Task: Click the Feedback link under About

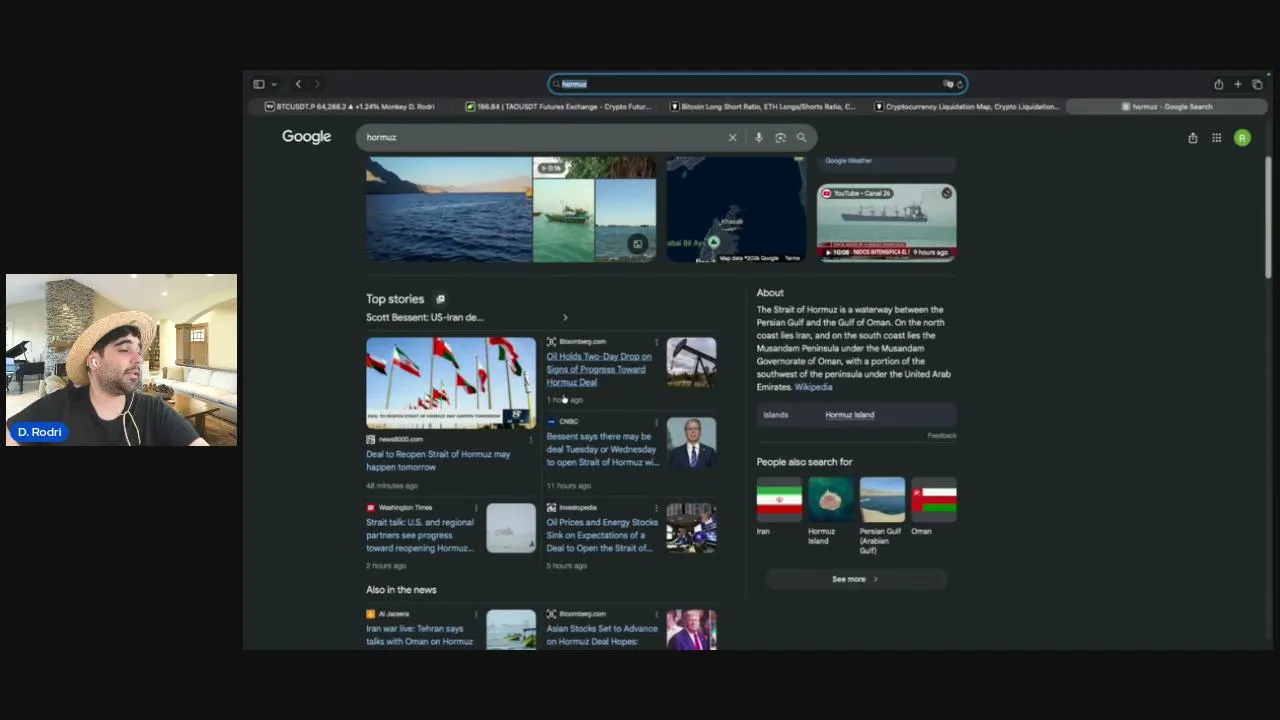Action: 942,436
